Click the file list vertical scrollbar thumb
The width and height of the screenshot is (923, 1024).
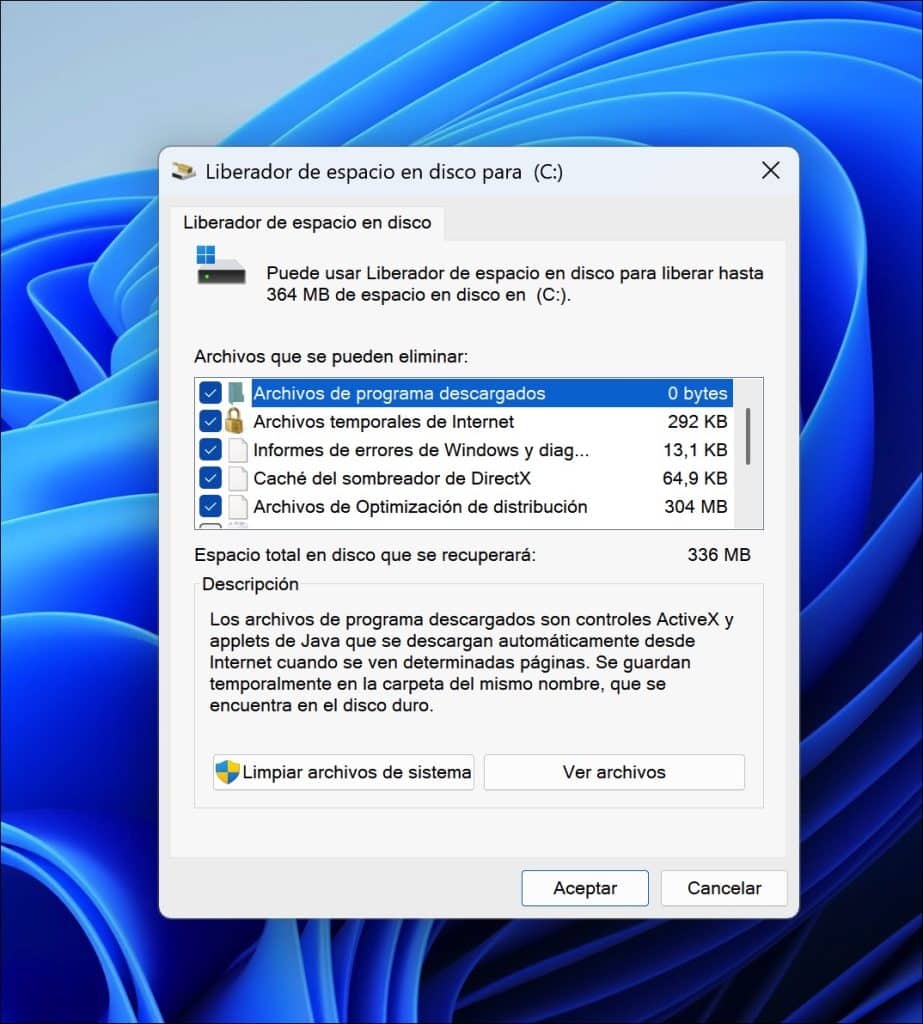[748, 436]
